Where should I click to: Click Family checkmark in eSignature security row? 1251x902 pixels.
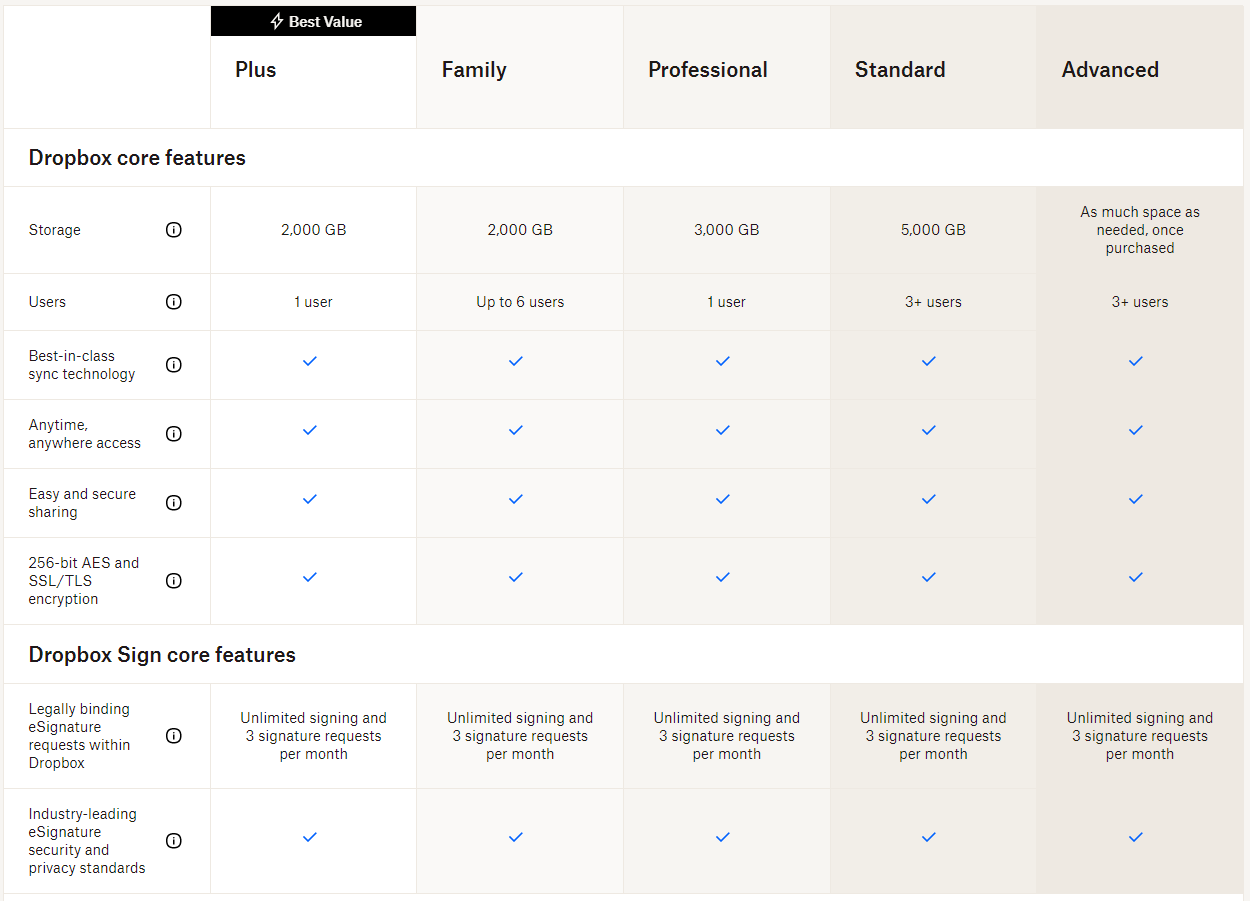516,837
